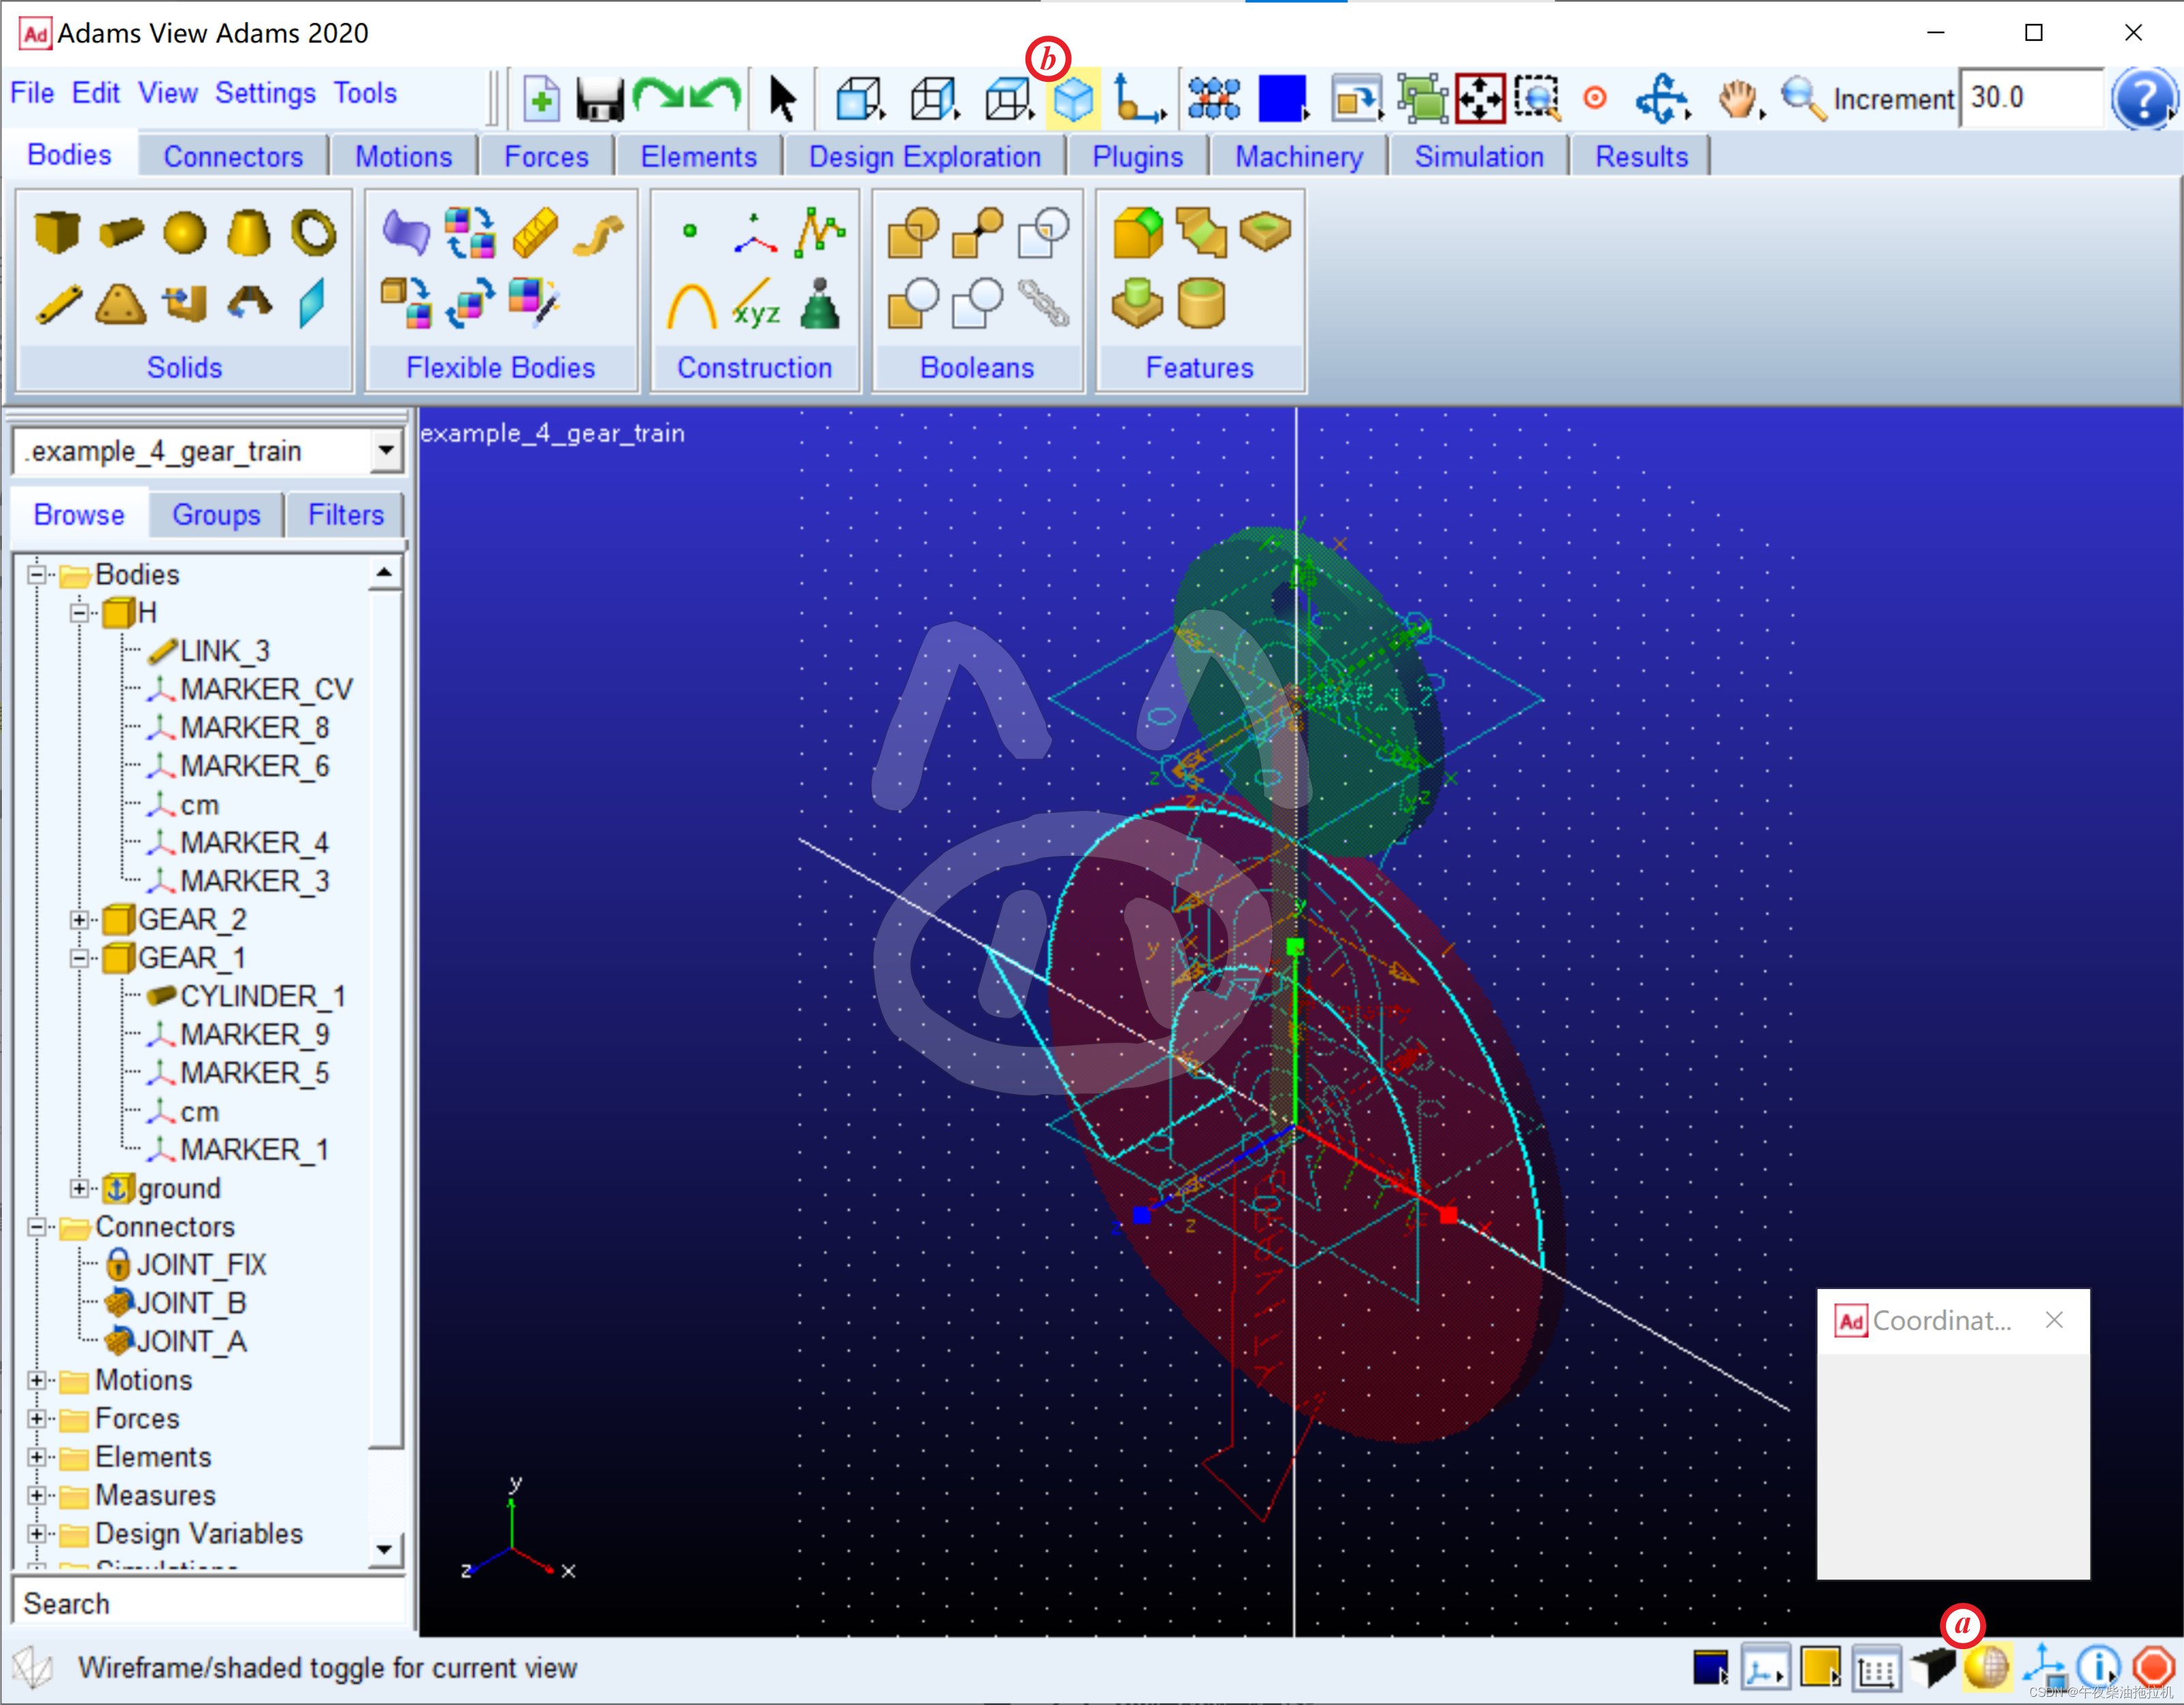Screen dimensions: 2184x1705
Task: Select JOINT_FIX connector
Action: [201, 1265]
